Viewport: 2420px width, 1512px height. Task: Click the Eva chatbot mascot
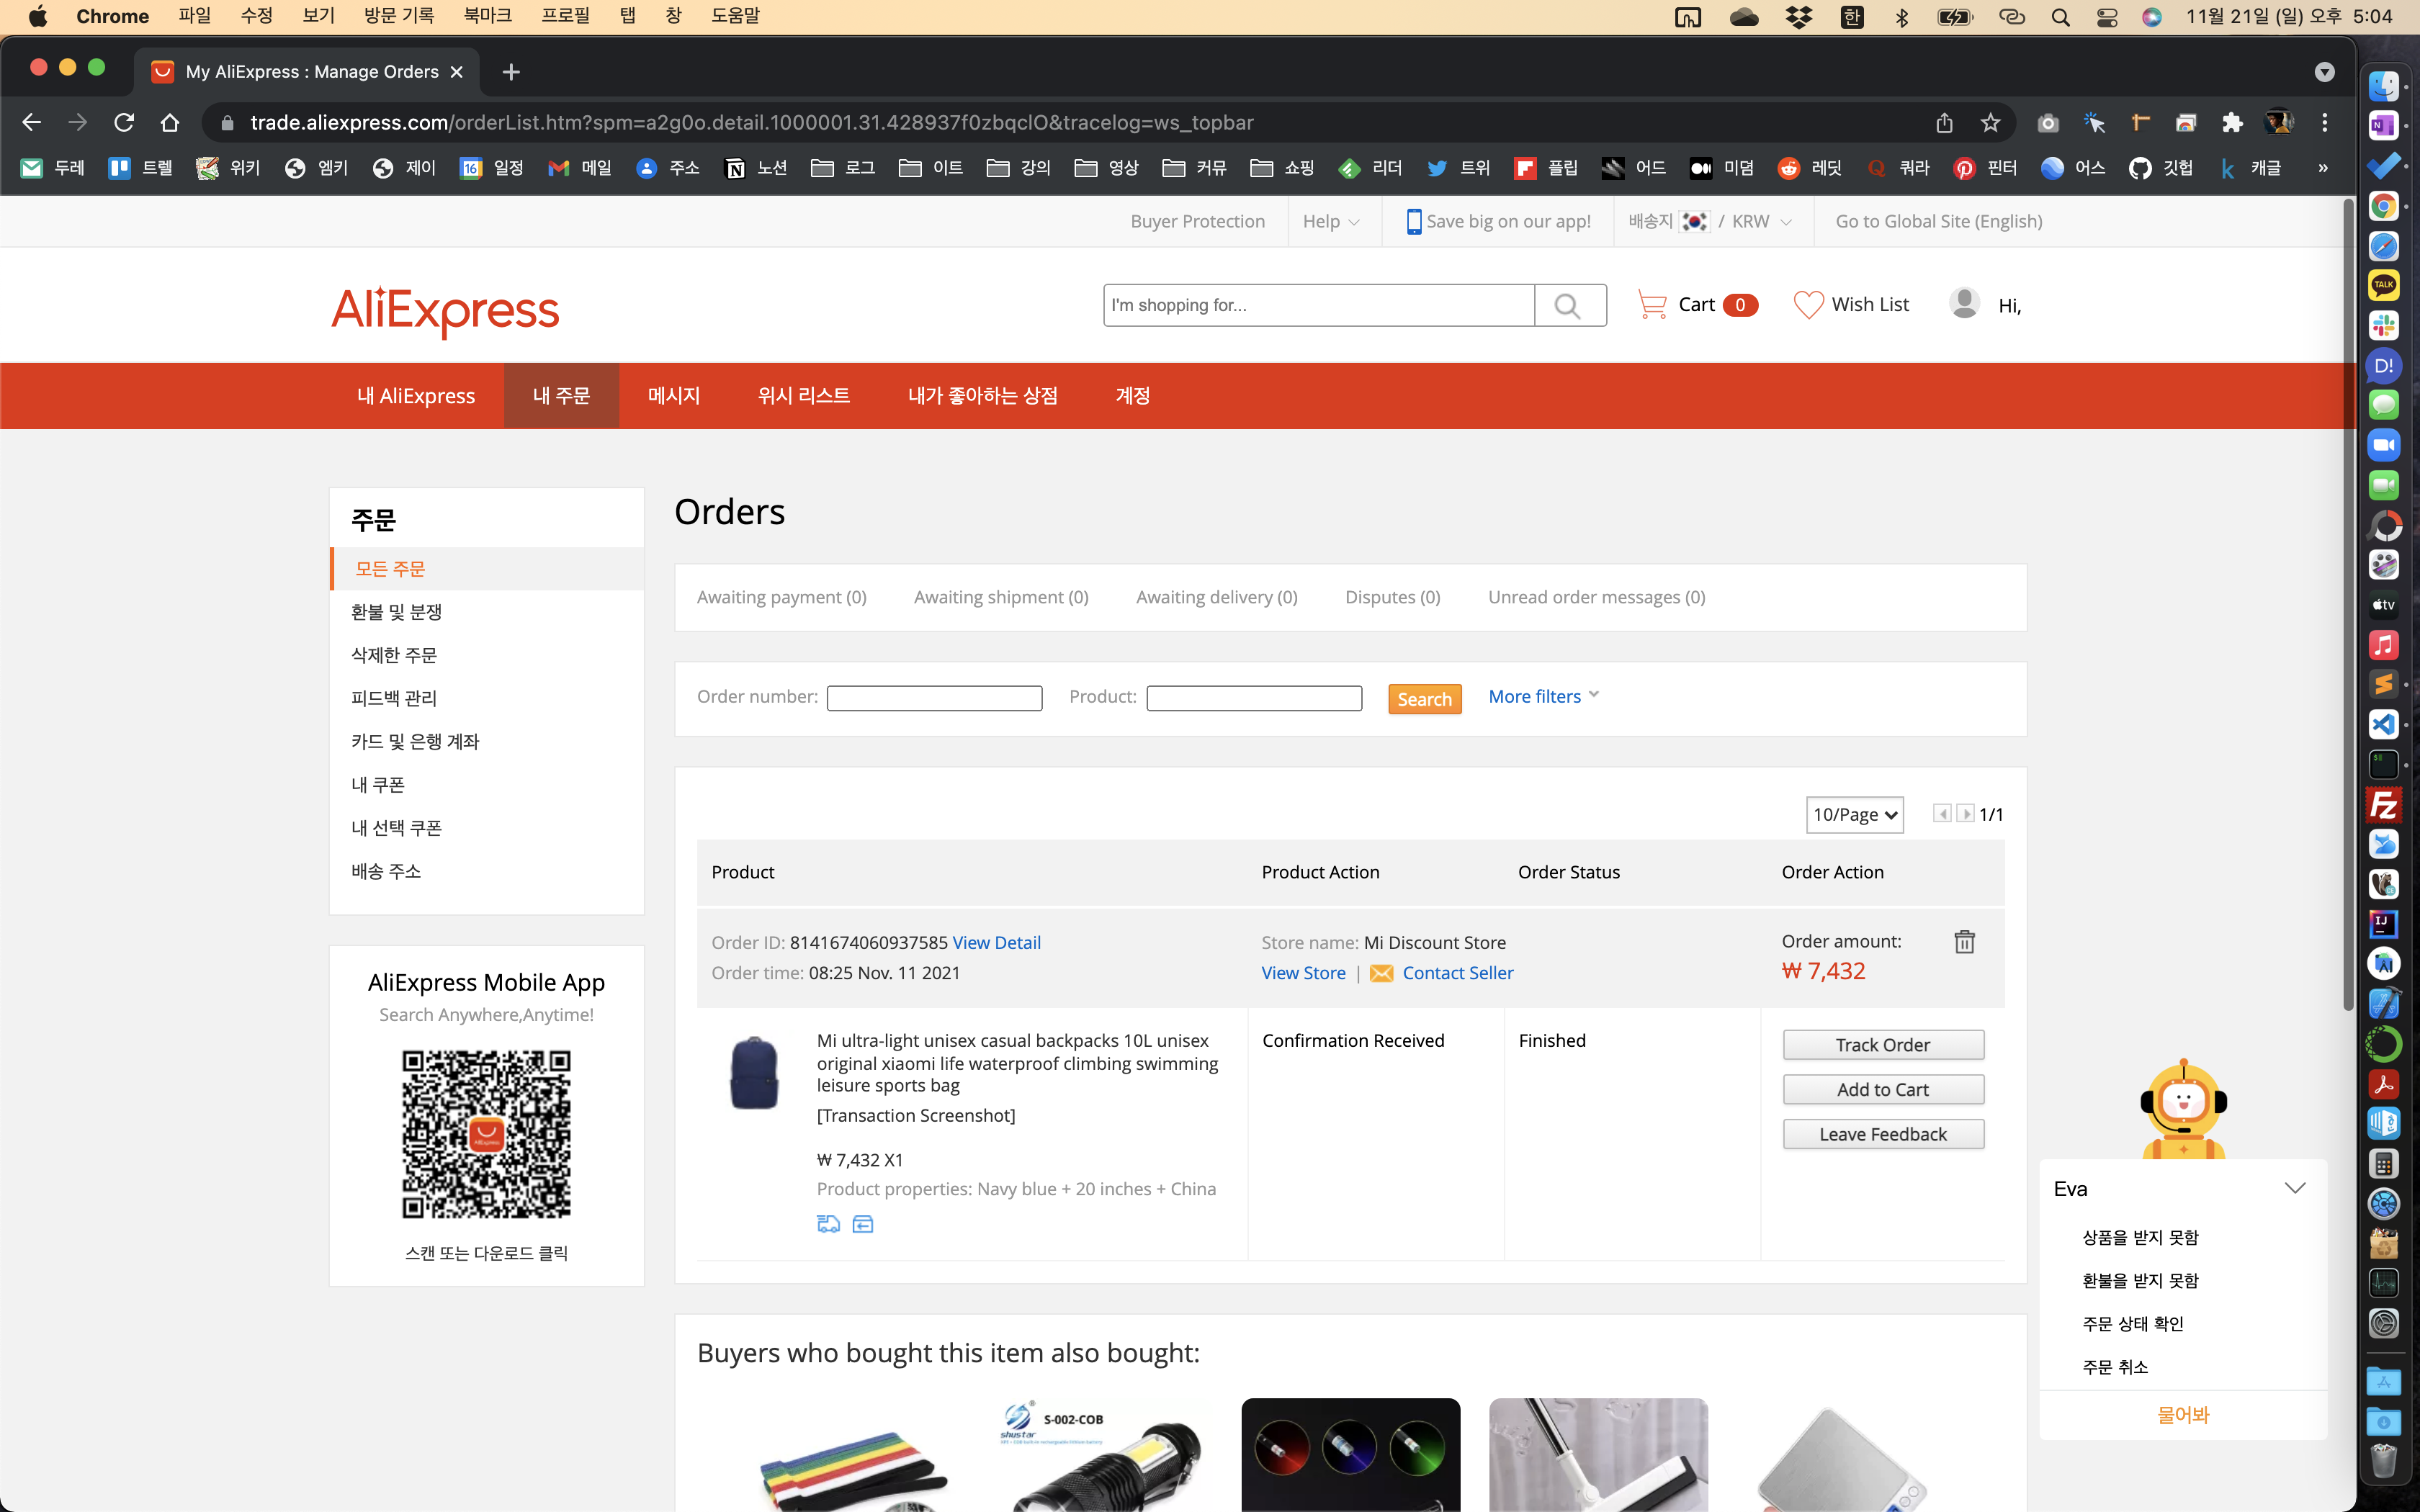click(x=2183, y=1109)
